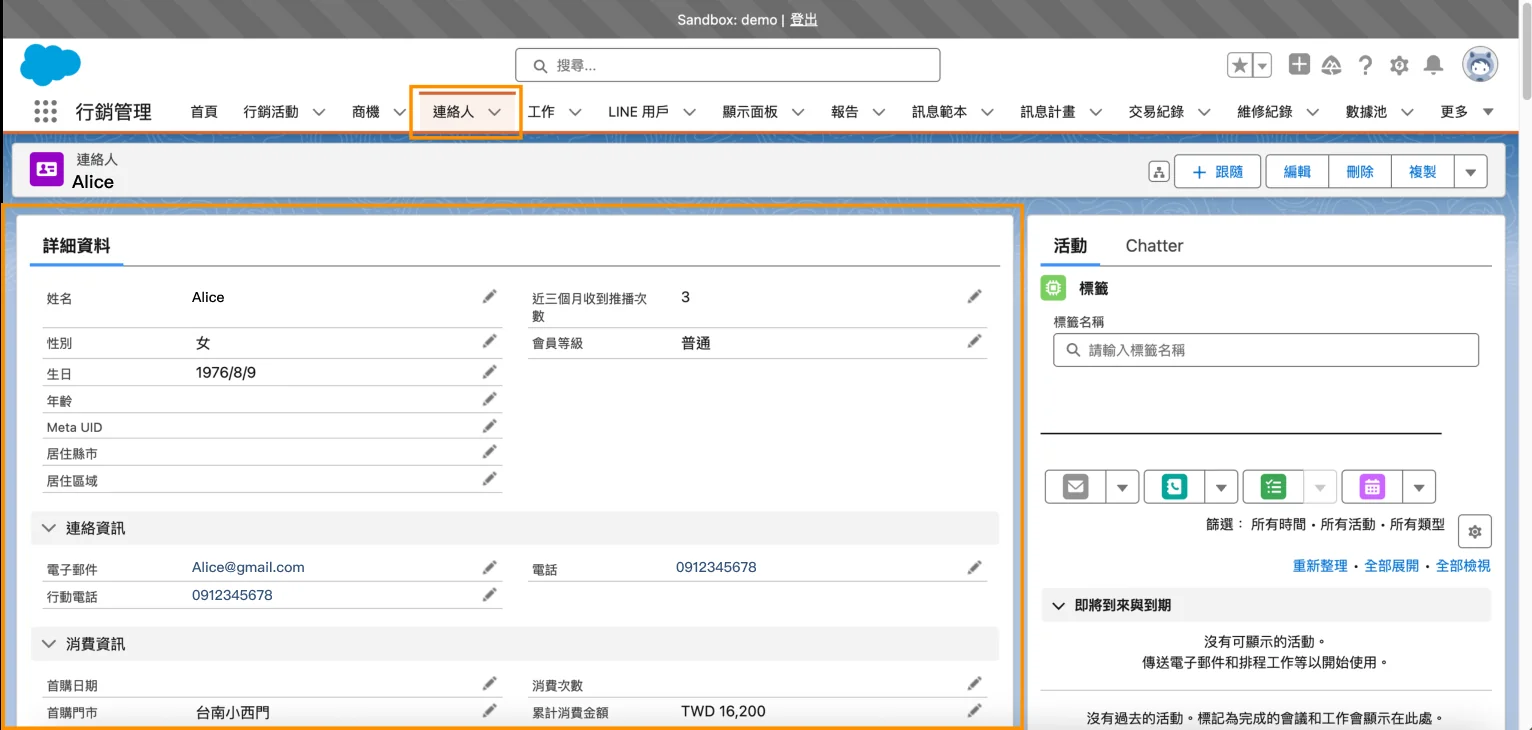Select the 活動 tab
1532x730 pixels.
pyautogui.click(x=1070, y=246)
